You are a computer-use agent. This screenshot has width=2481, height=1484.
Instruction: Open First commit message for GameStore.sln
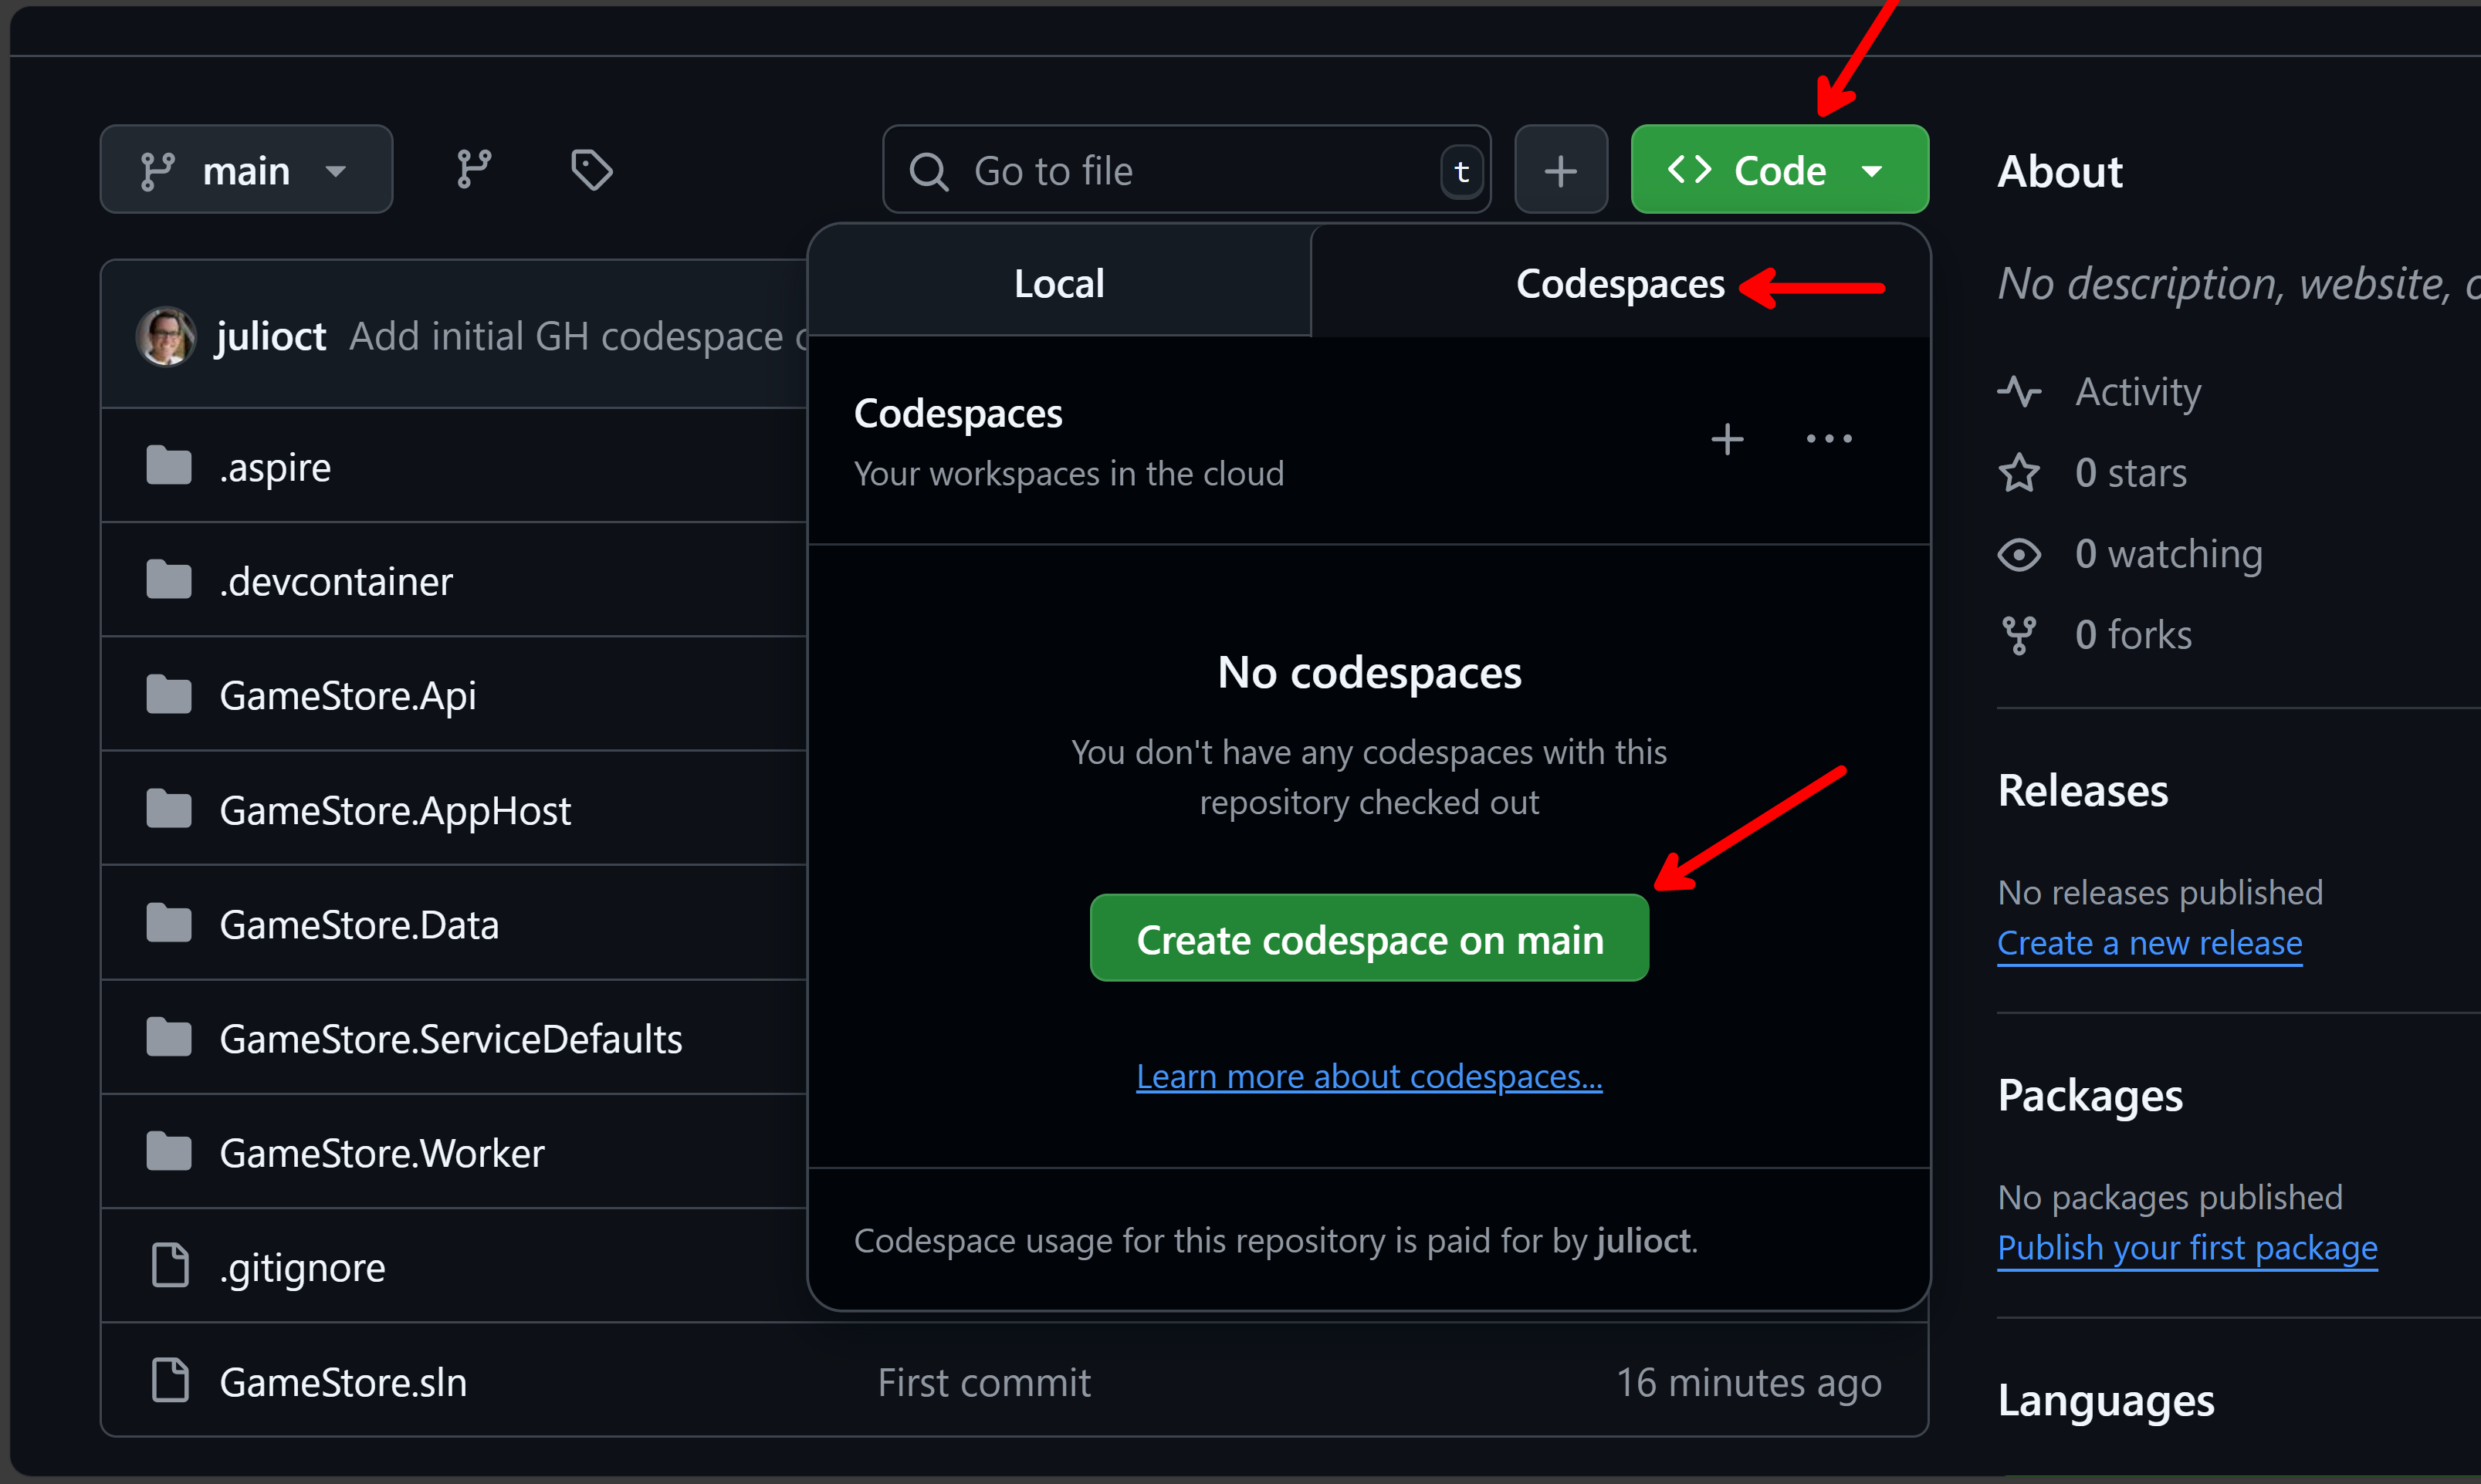coord(984,1383)
